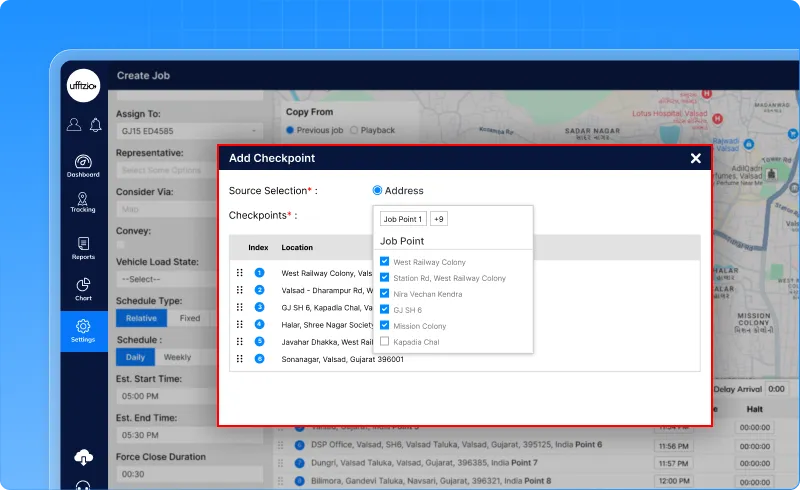Uncheck West Railway Colony job point
Screen dimensions: 800x490
(385, 262)
